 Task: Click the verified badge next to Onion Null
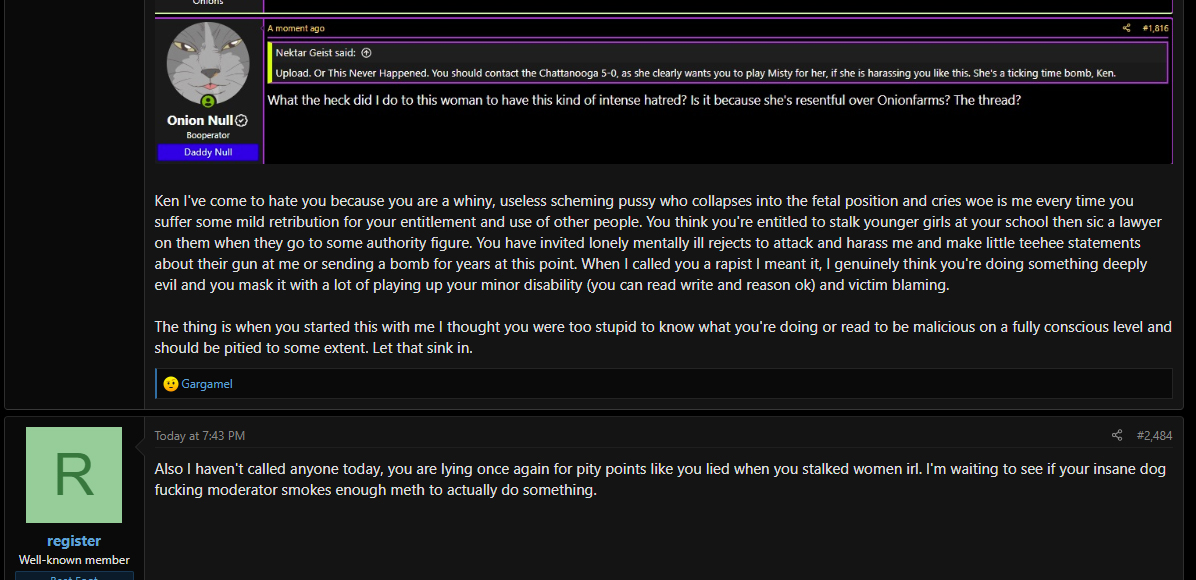pos(242,121)
